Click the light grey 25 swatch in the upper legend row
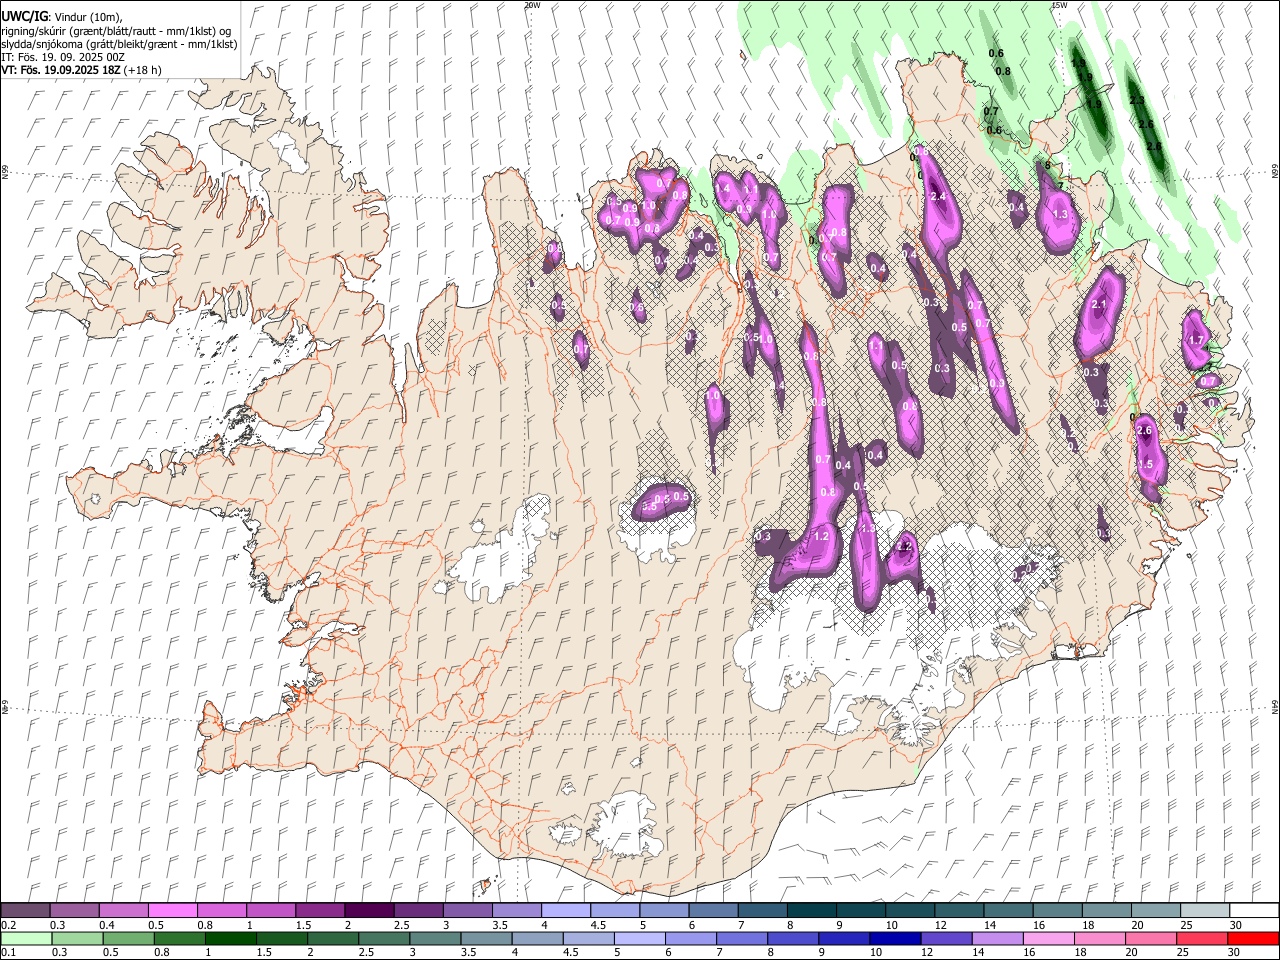 [1206, 910]
